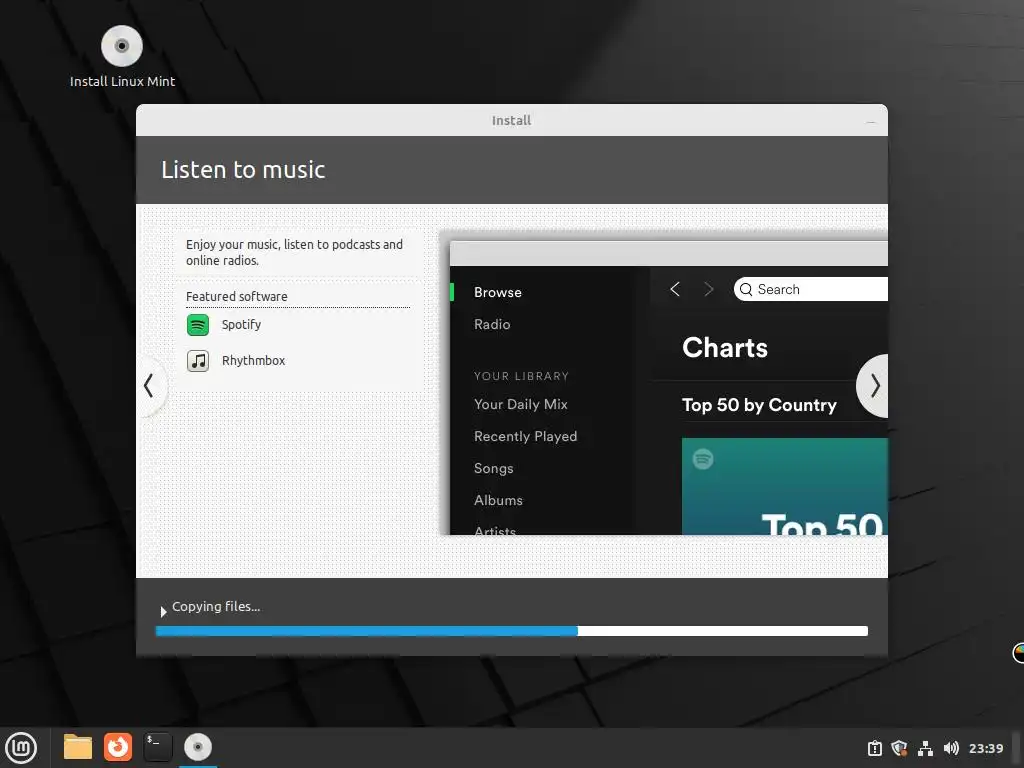Screen dimensions: 1024x768
Task: Launch the Firefox browser from the panel
Action: [118, 747]
